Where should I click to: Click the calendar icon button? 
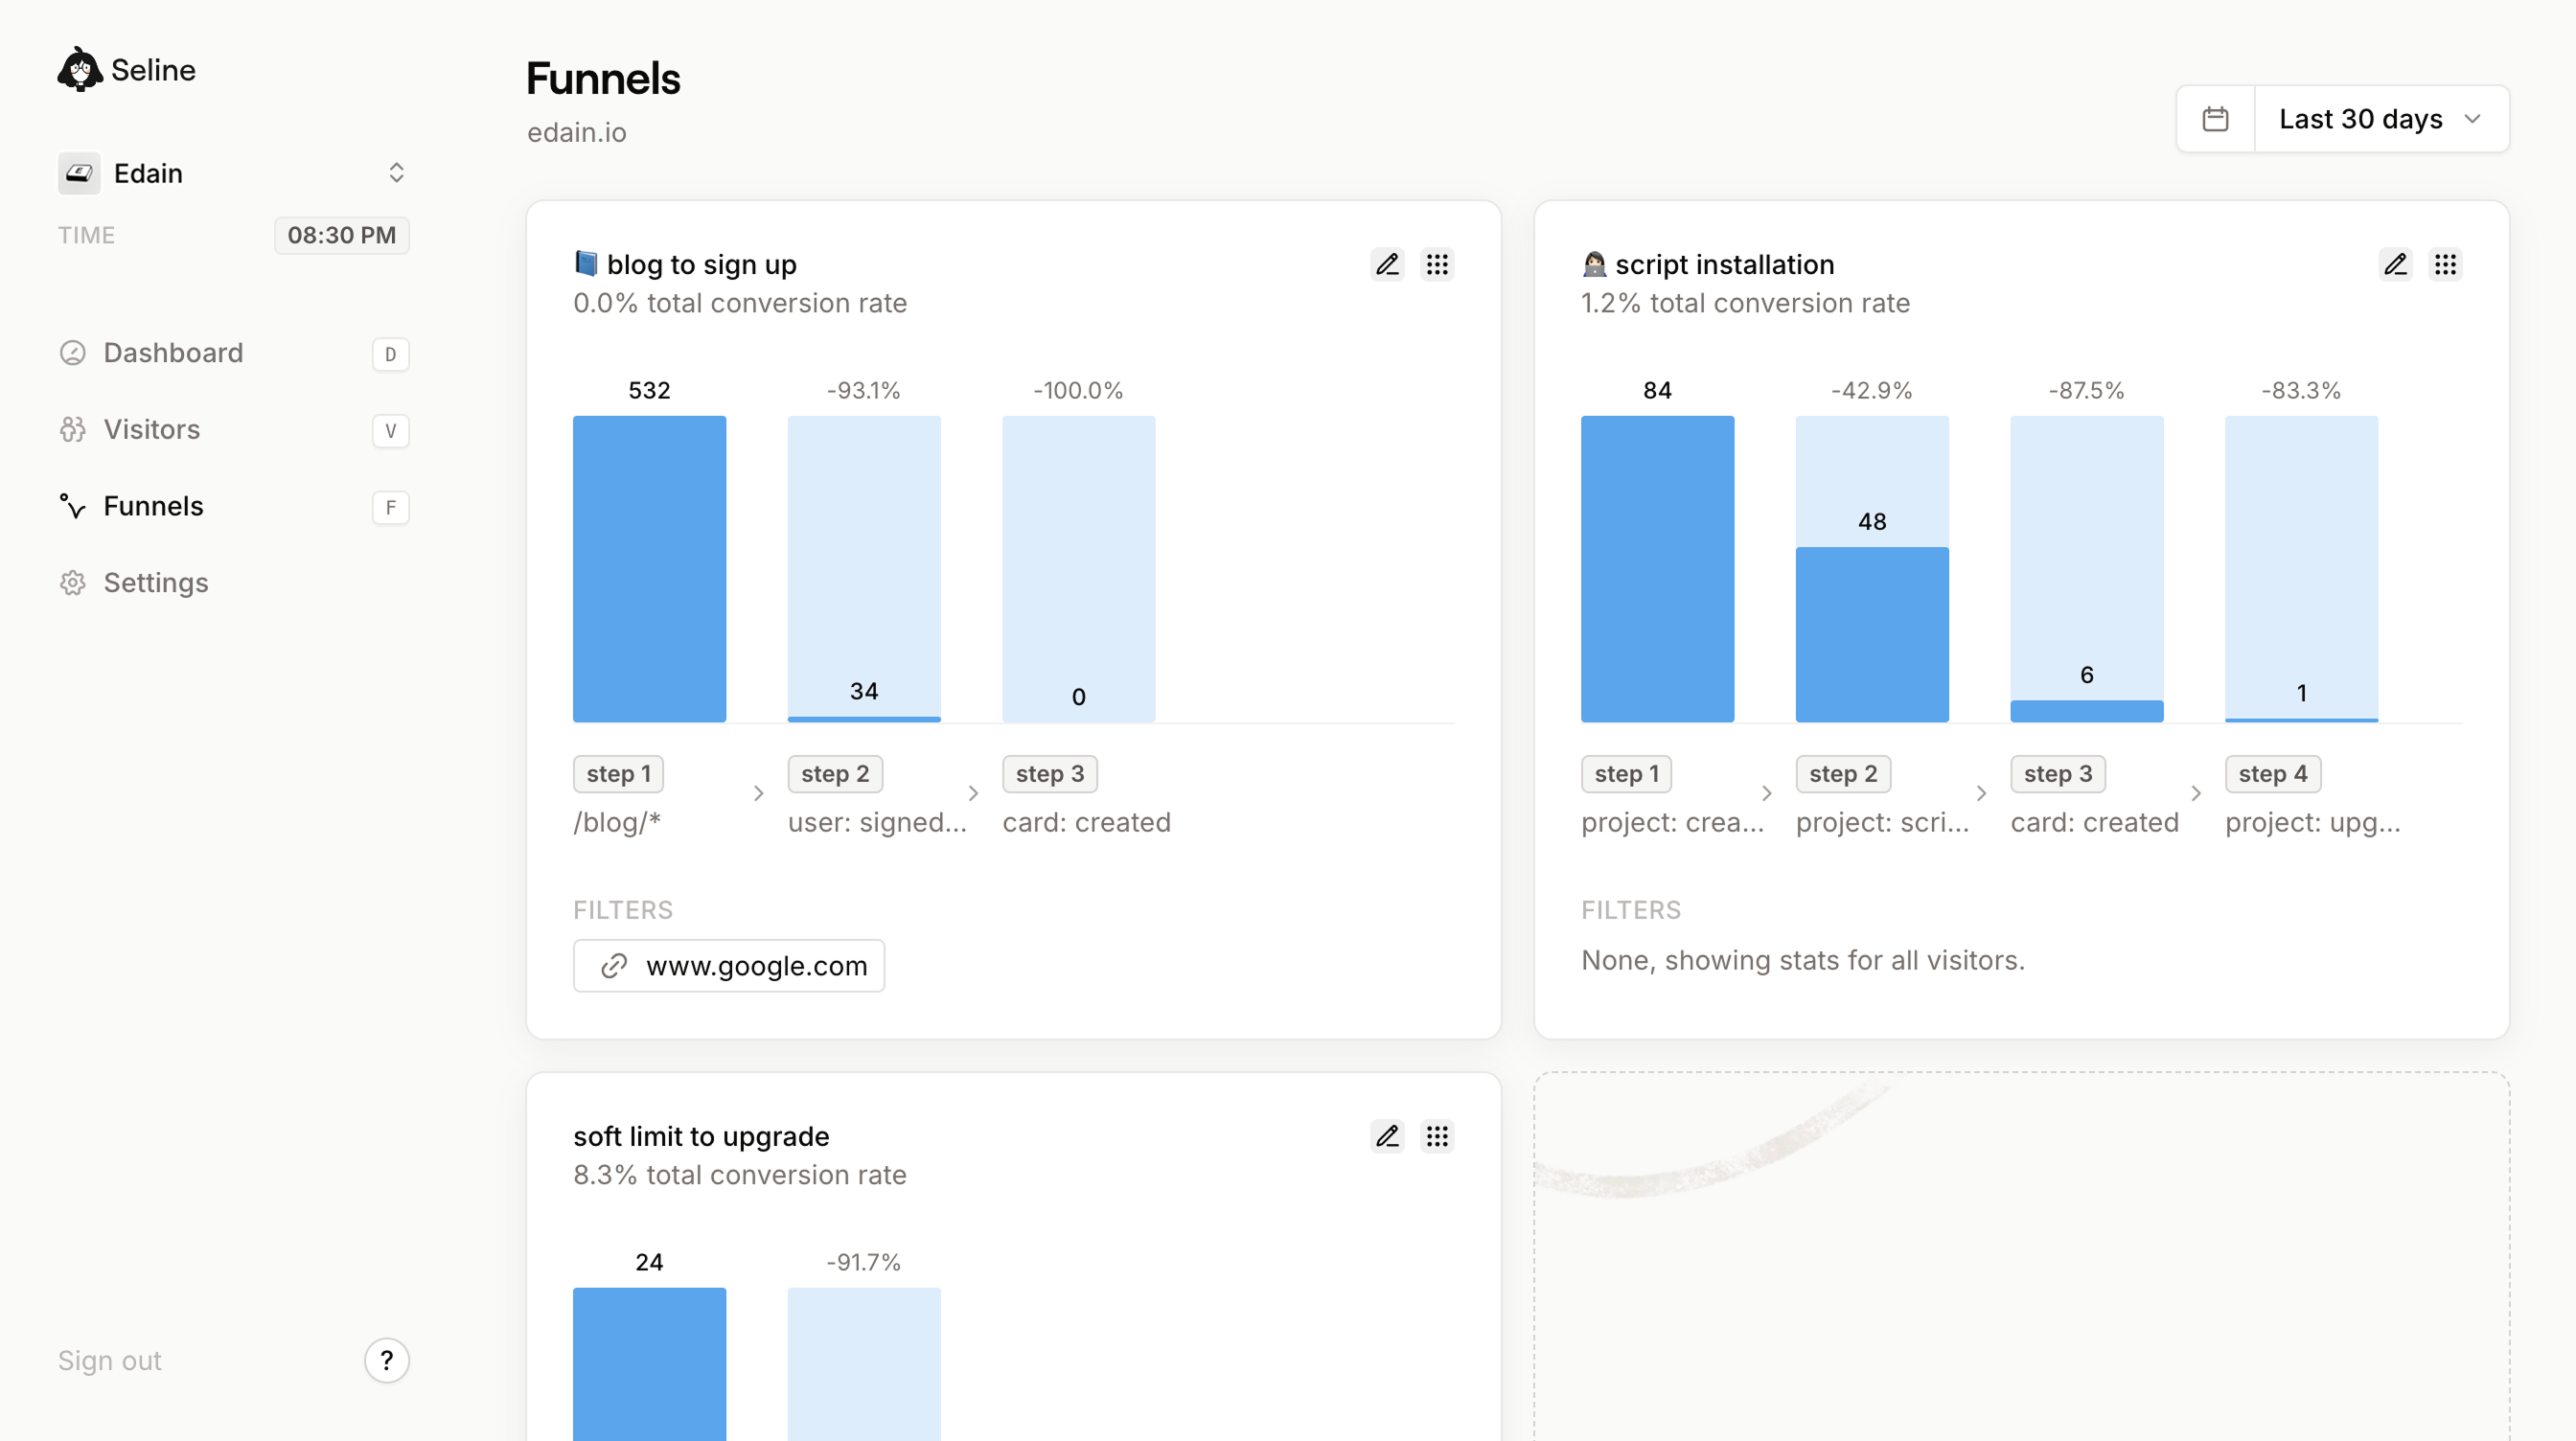[2215, 119]
